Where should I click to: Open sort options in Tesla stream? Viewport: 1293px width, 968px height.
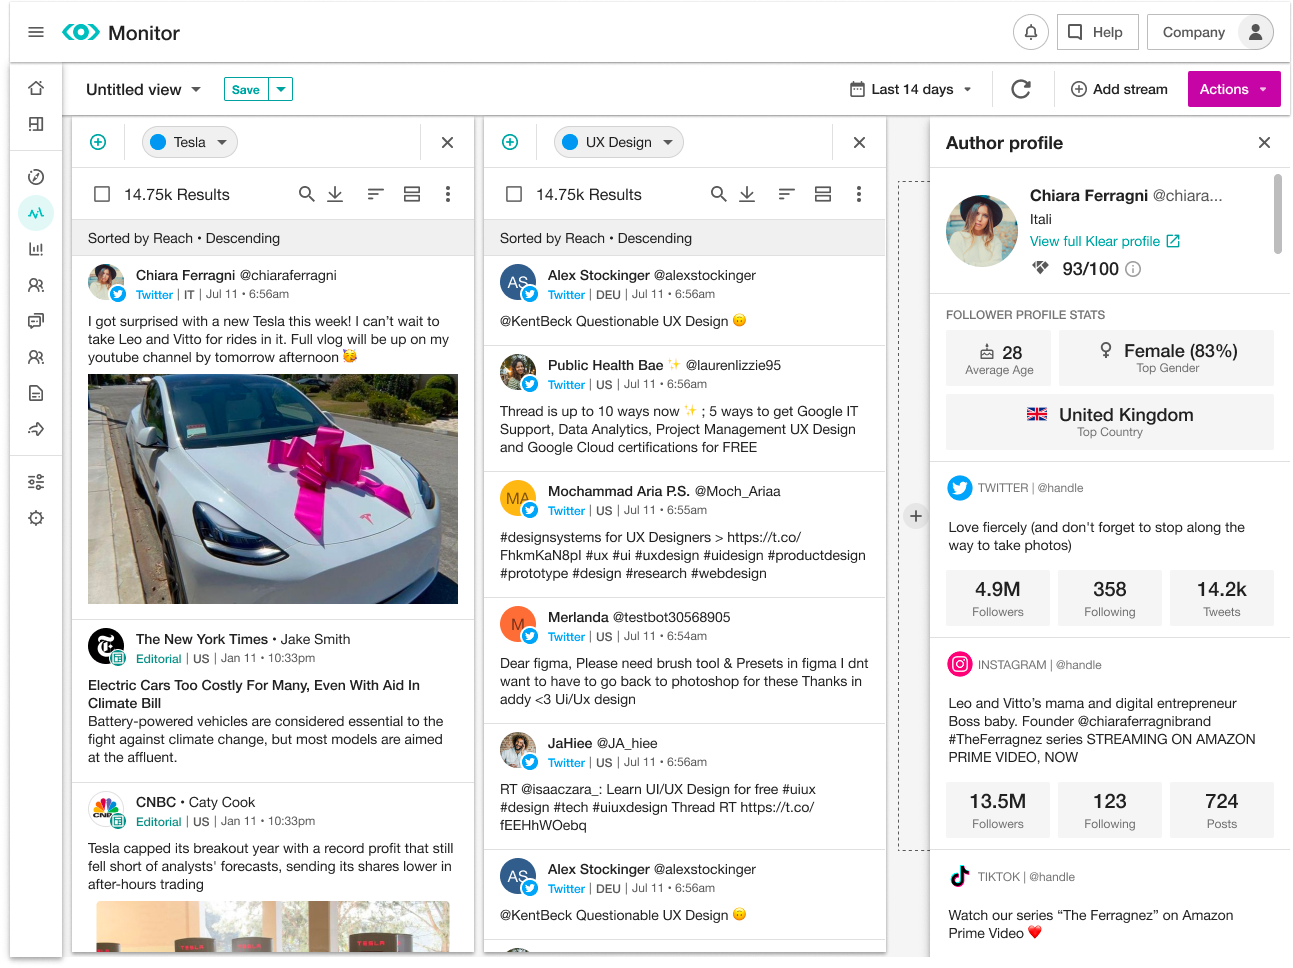[375, 194]
